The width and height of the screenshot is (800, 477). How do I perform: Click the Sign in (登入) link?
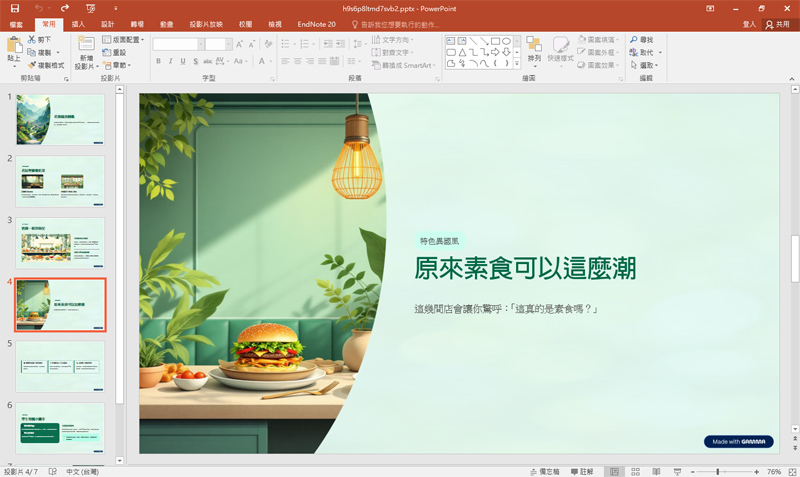[749, 23]
